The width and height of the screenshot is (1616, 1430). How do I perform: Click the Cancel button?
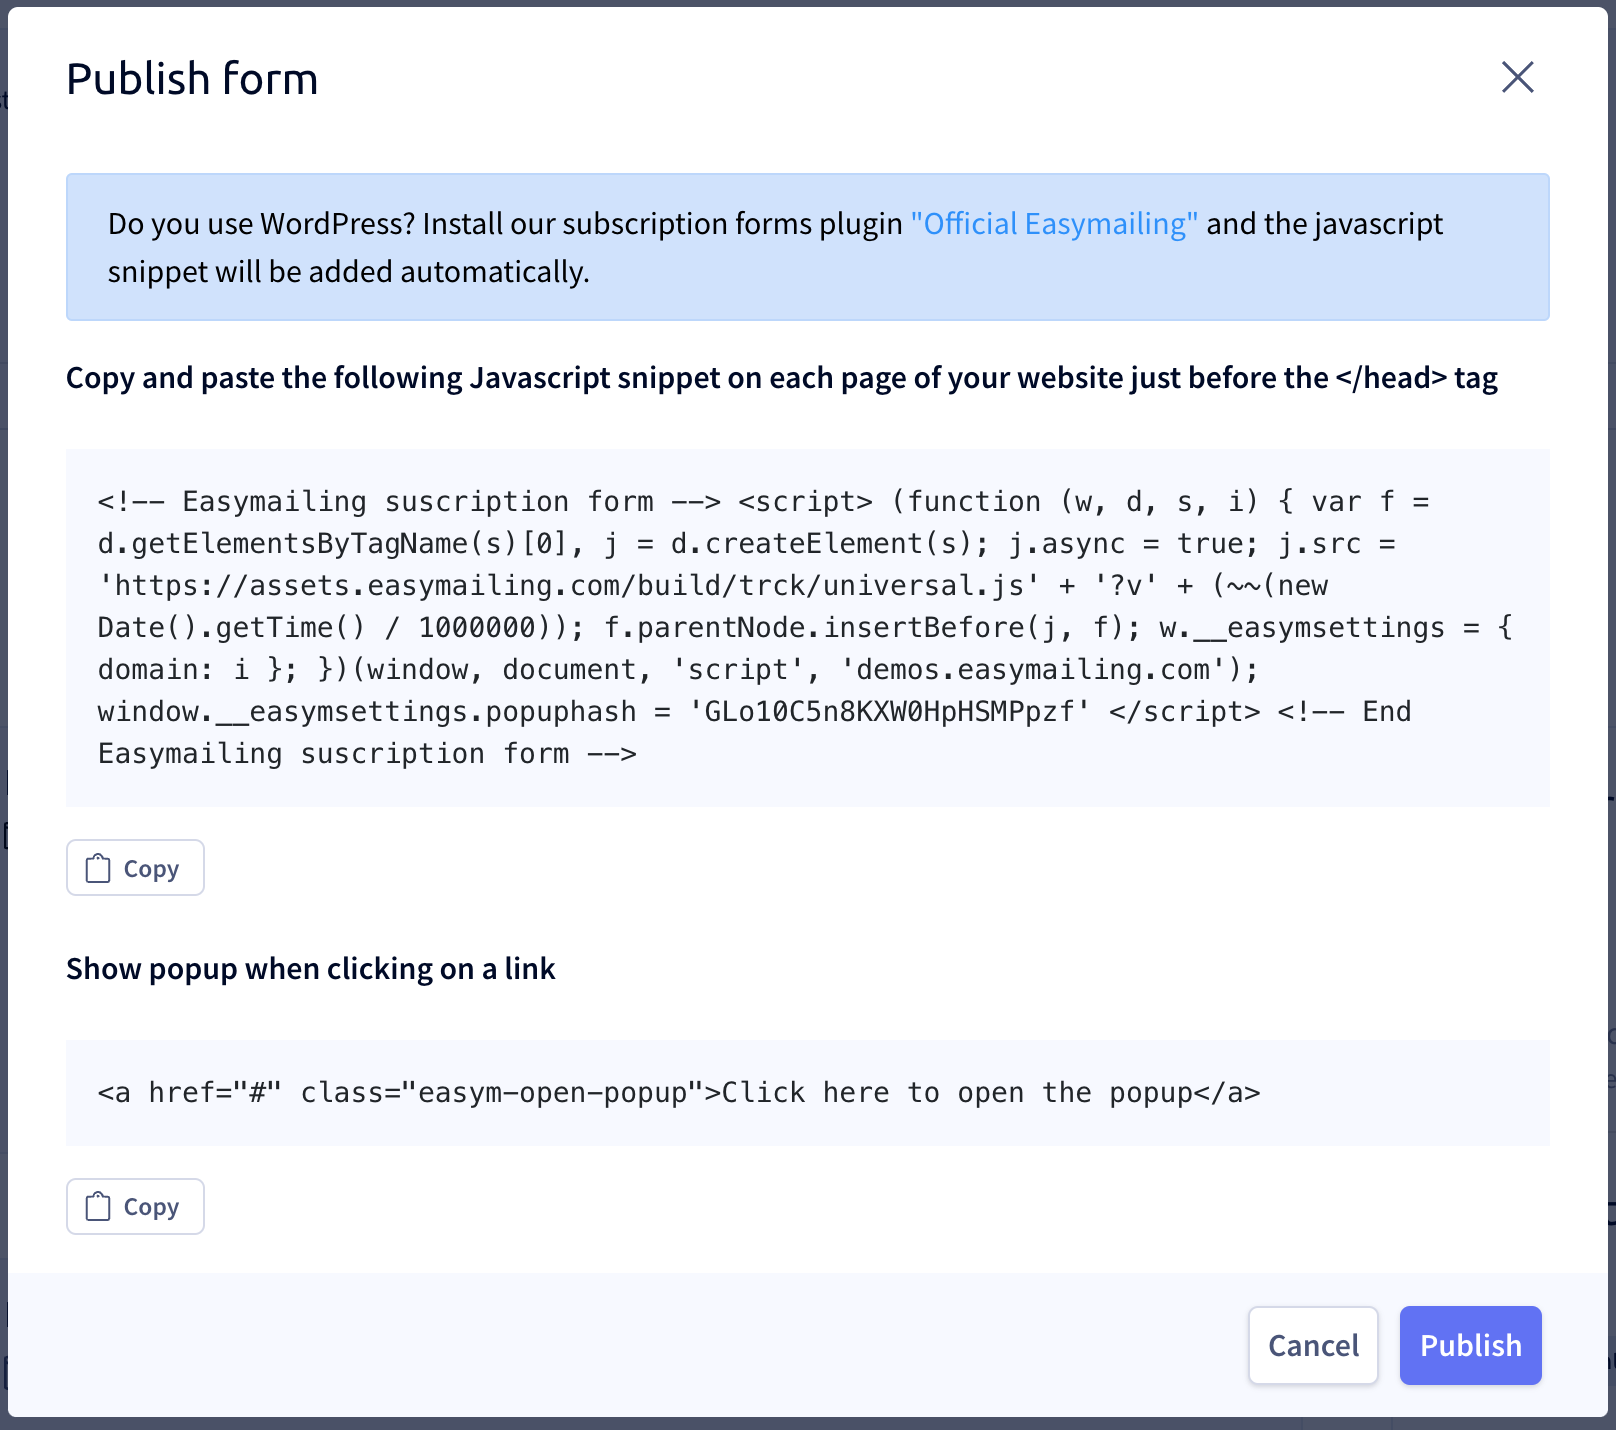(x=1313, y=1345)
